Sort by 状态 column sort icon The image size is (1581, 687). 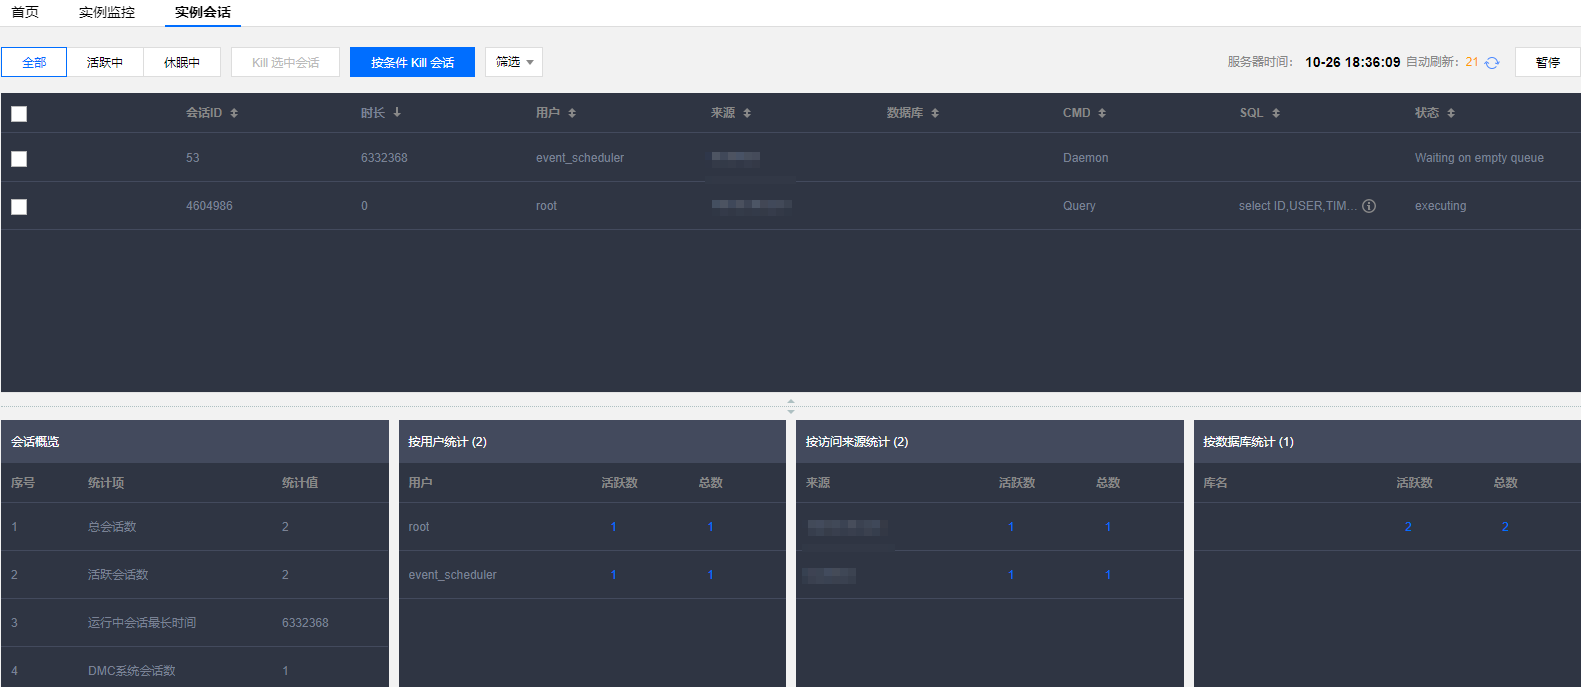click(x=1451, y=113)
